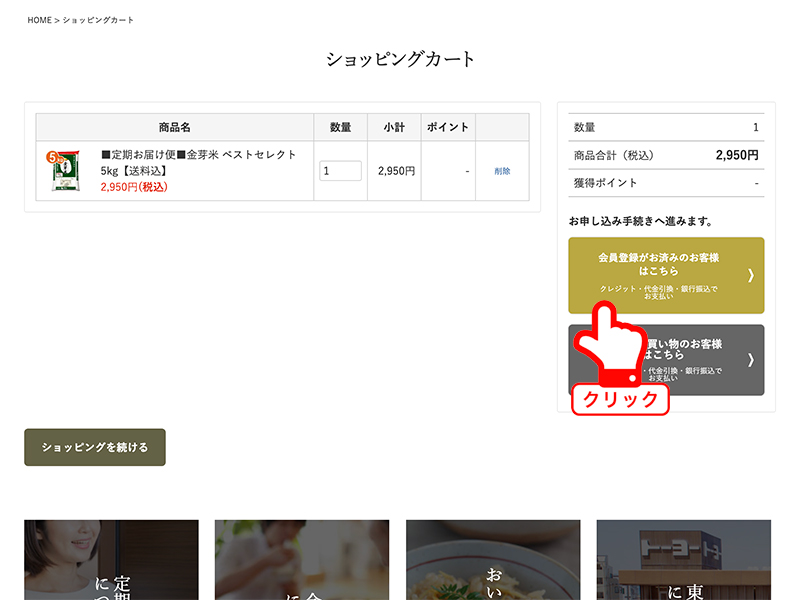This screenshot has height=600, width=800.
Task: Click the chevron arrow on the gray guest button
Action: click(750, 359)
